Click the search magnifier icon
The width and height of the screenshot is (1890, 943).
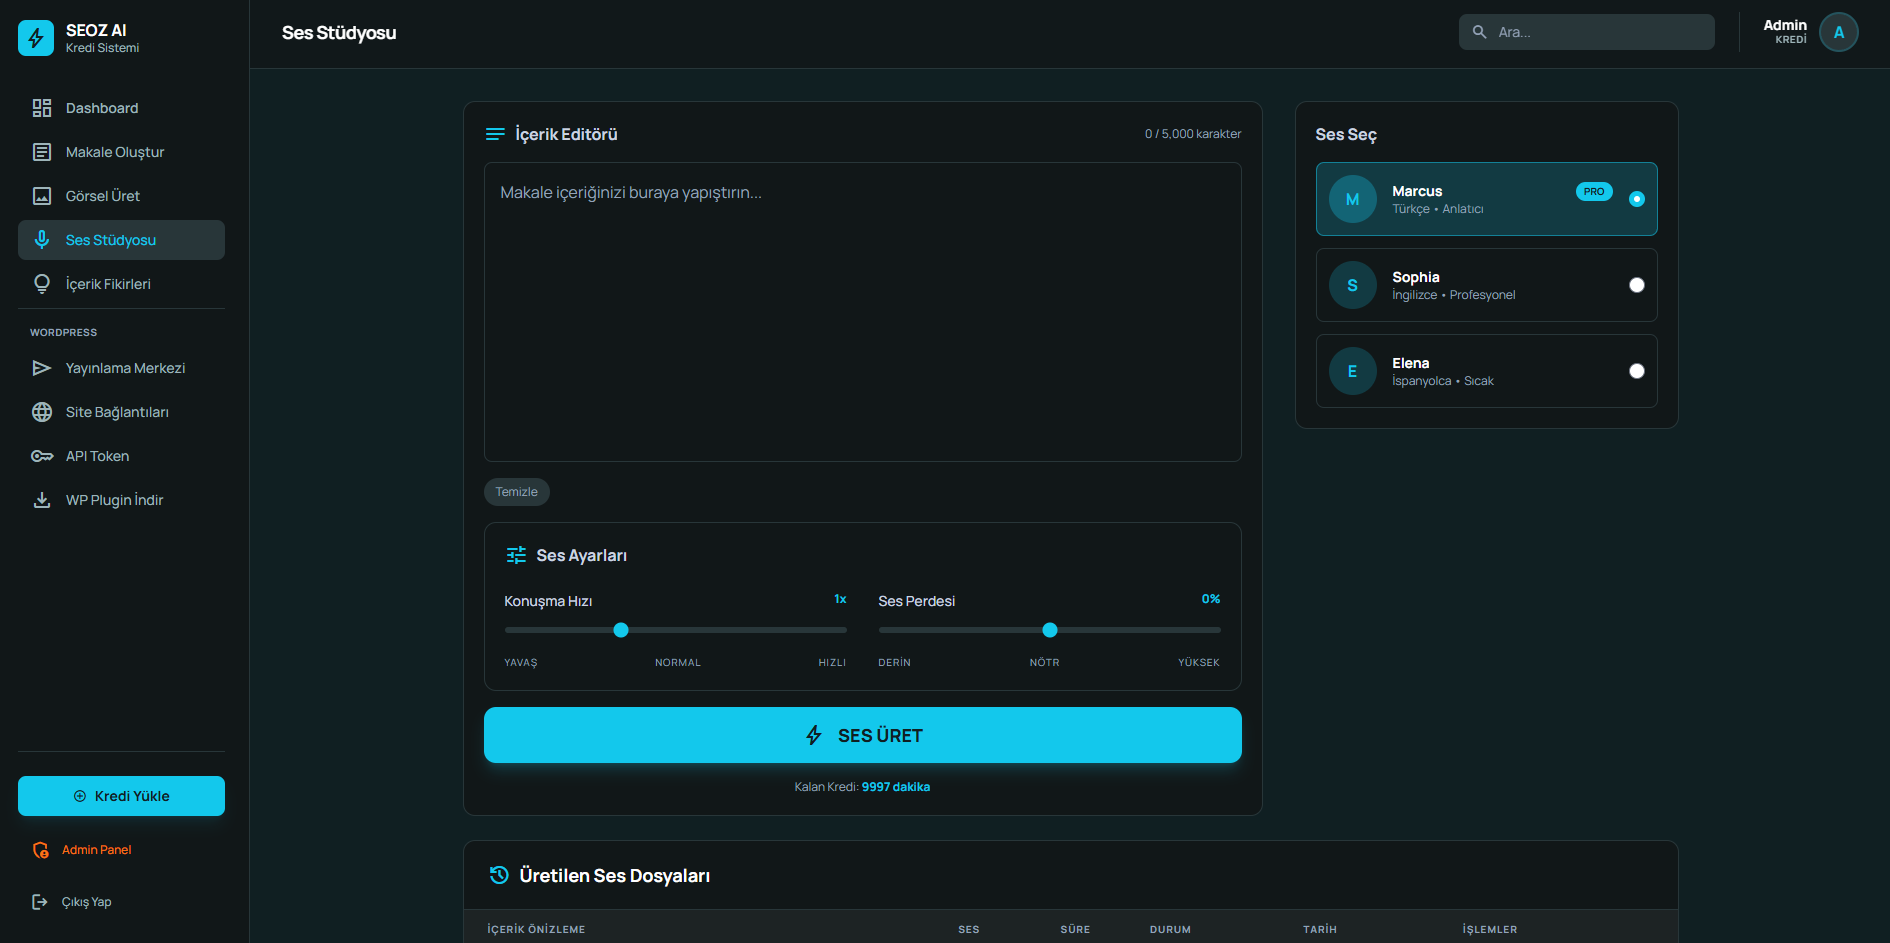tap(1480, 32)
